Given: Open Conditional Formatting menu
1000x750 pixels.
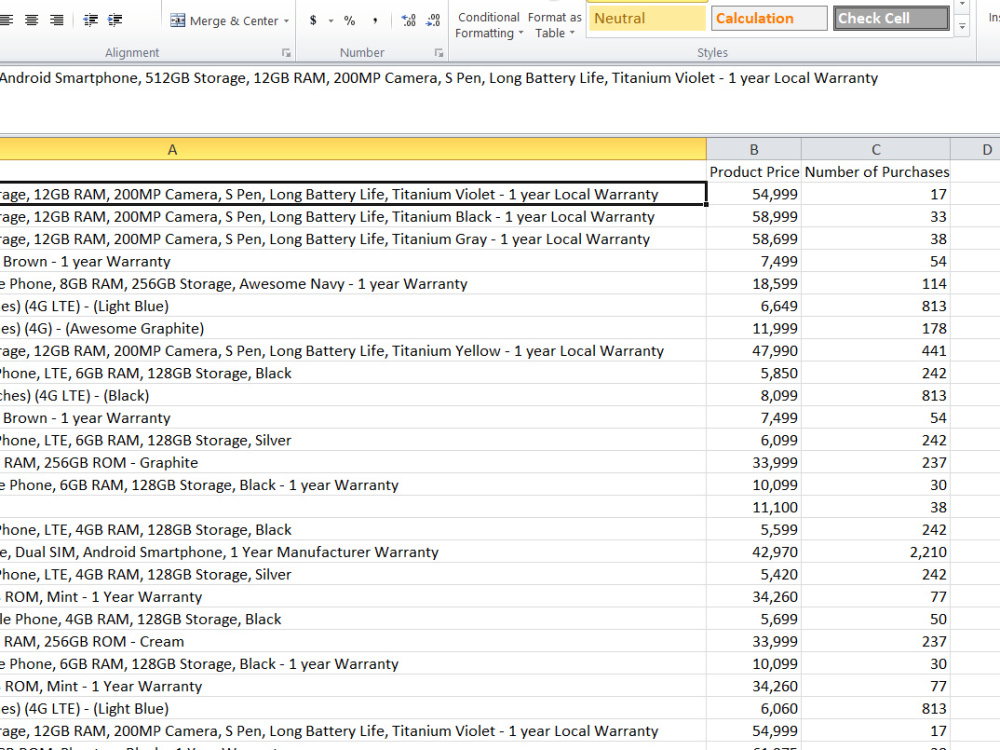Looking at the screenshot, I should (x=489, y=25).
